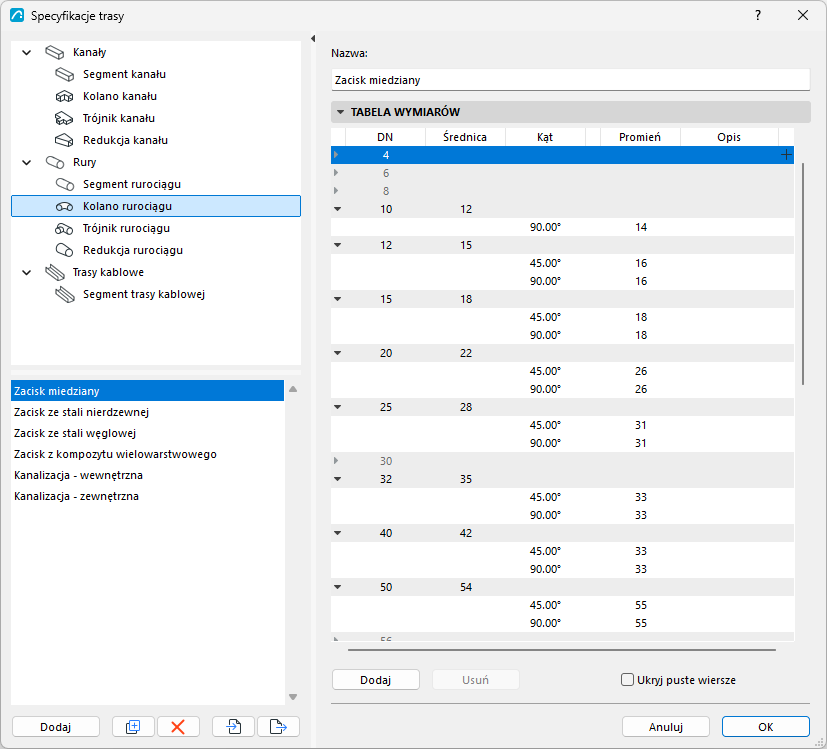
Task: Collapse the Kanały tree group
Action: (26, 52)
